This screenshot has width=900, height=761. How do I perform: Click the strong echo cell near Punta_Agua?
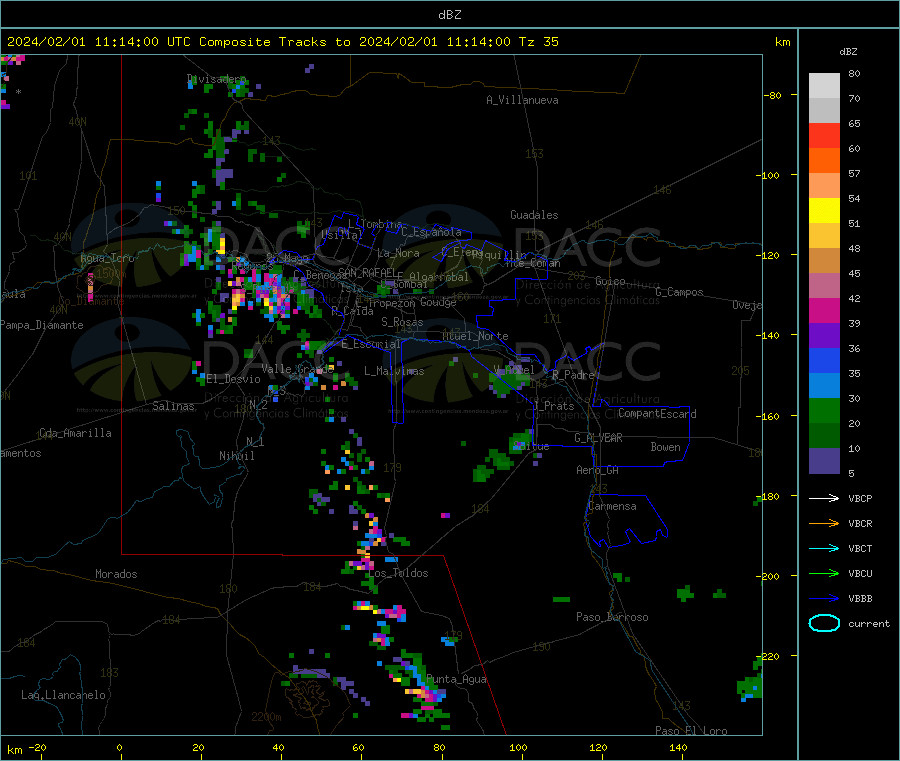pyautogui.click(x=425, y=694)
